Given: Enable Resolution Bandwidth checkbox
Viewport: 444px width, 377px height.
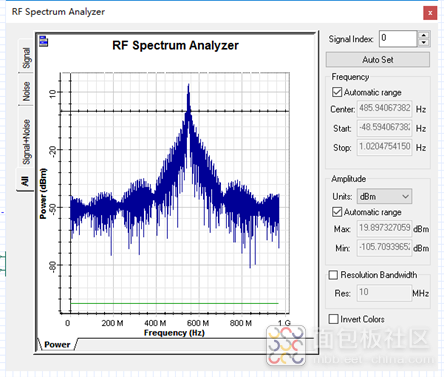Looking at the screenshot, I should 333,275.
